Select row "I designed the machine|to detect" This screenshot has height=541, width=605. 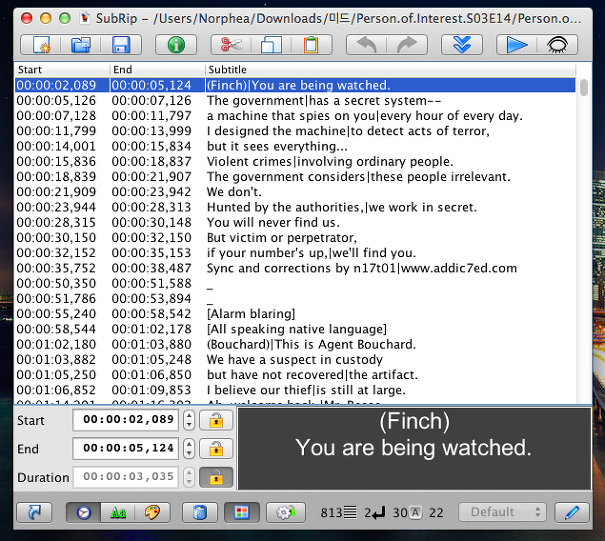coord(295,131)
